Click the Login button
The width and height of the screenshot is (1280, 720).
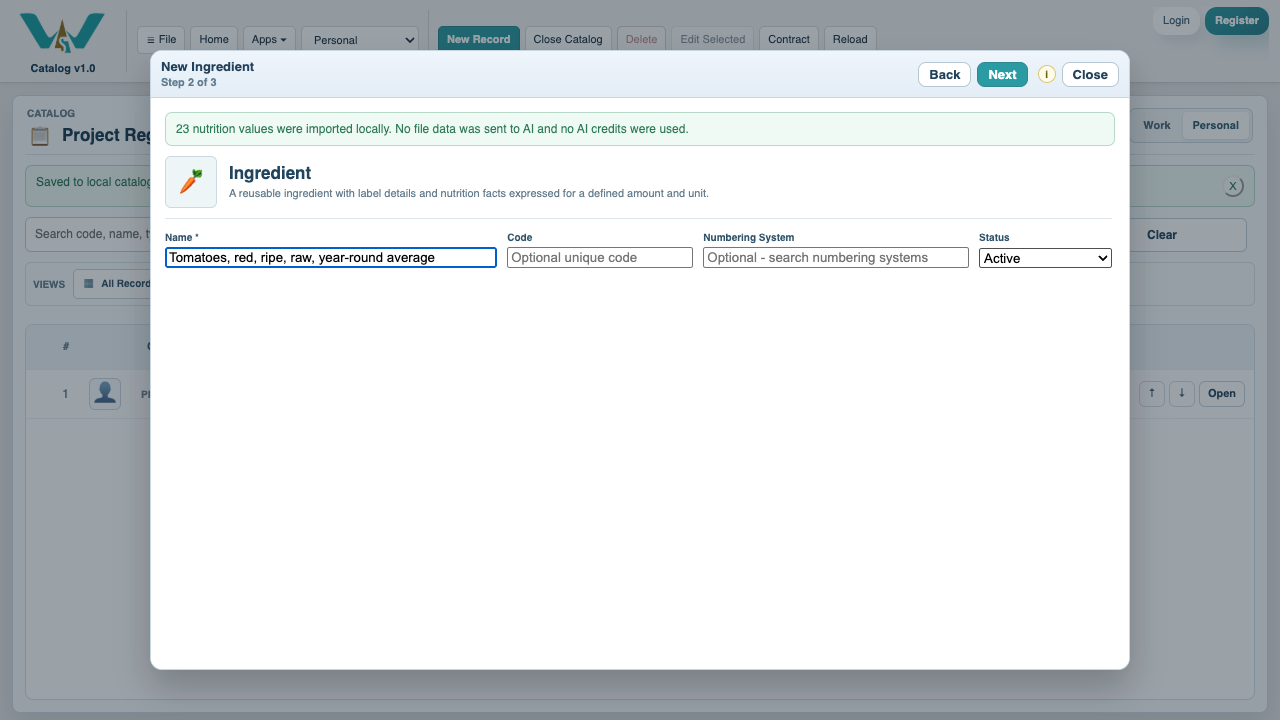point(1176,21)
